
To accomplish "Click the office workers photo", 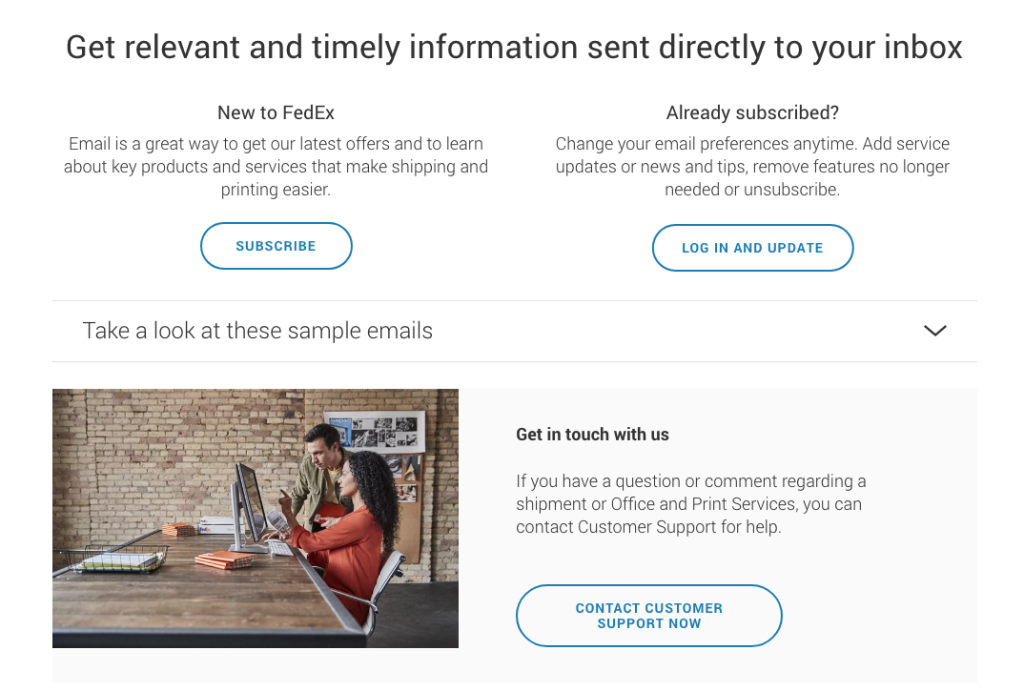I will pos(255,517).
